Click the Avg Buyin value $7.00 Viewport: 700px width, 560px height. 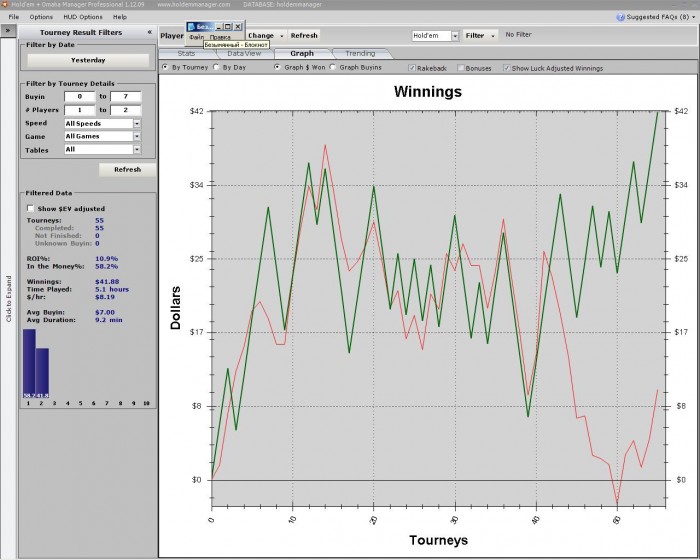[105, 313]
